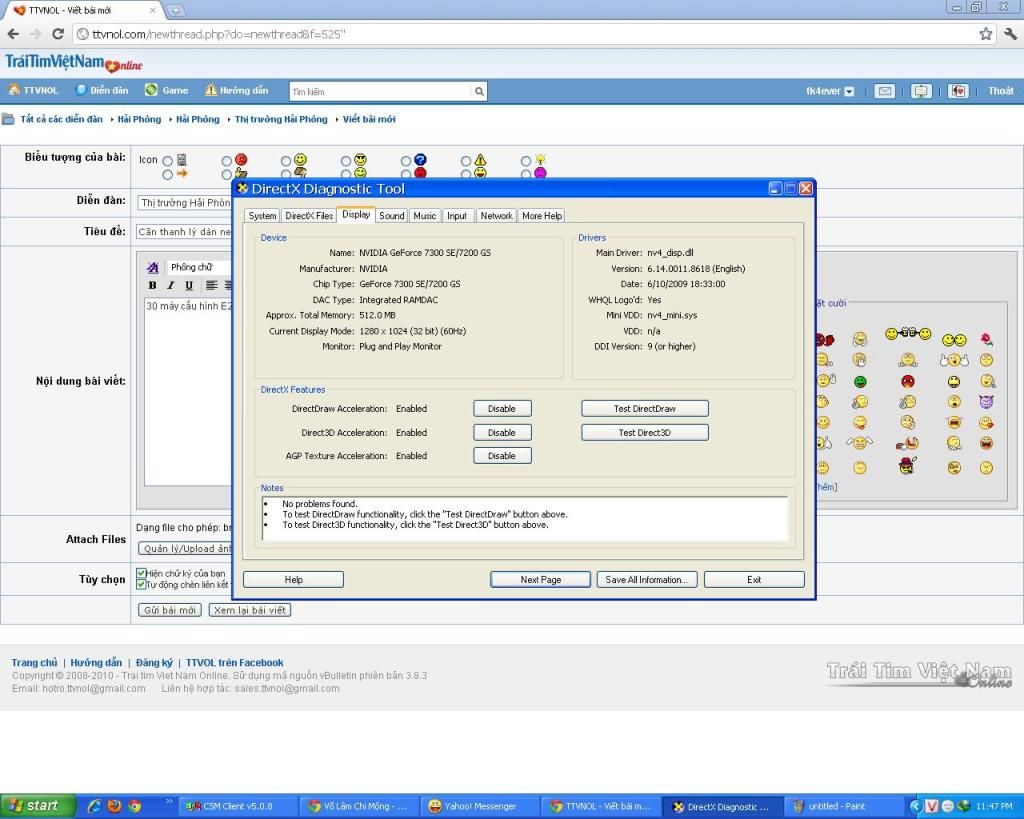This screenshot has height=819, width=1024.
Task: Click the 'Thoát' logout link
Action: [x=1000, y=91]
